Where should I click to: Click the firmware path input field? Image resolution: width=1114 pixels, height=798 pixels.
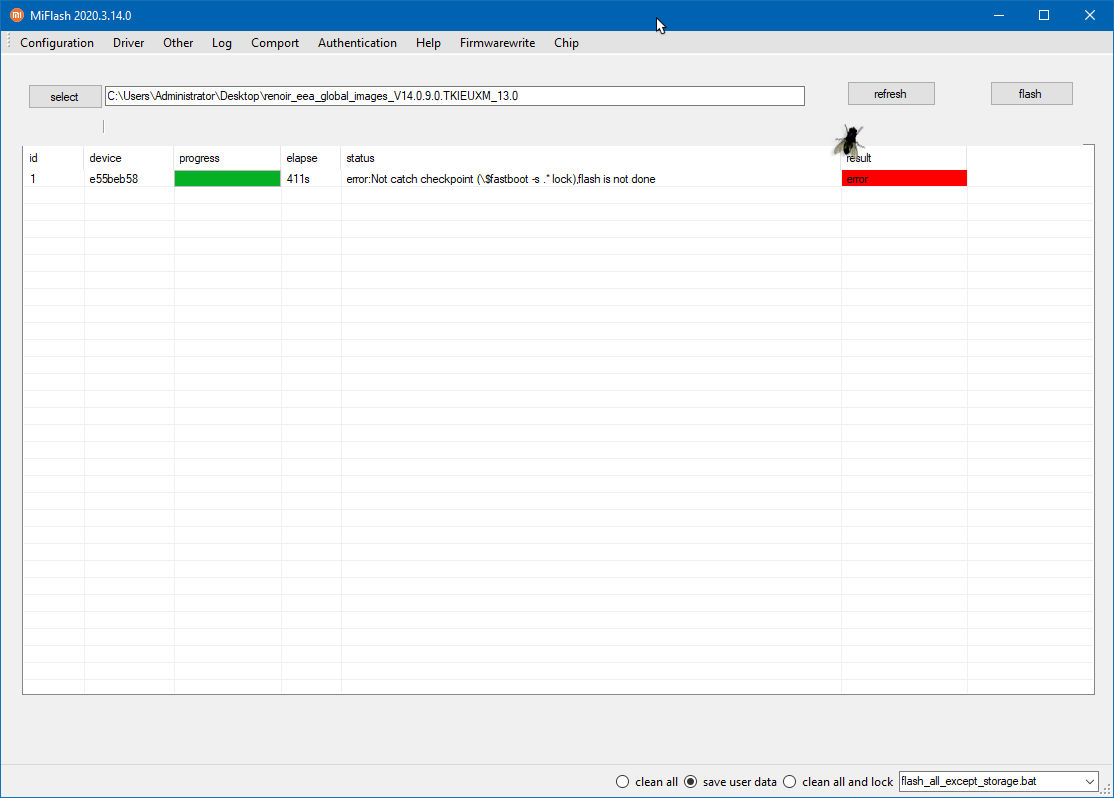tap(454, 96)
